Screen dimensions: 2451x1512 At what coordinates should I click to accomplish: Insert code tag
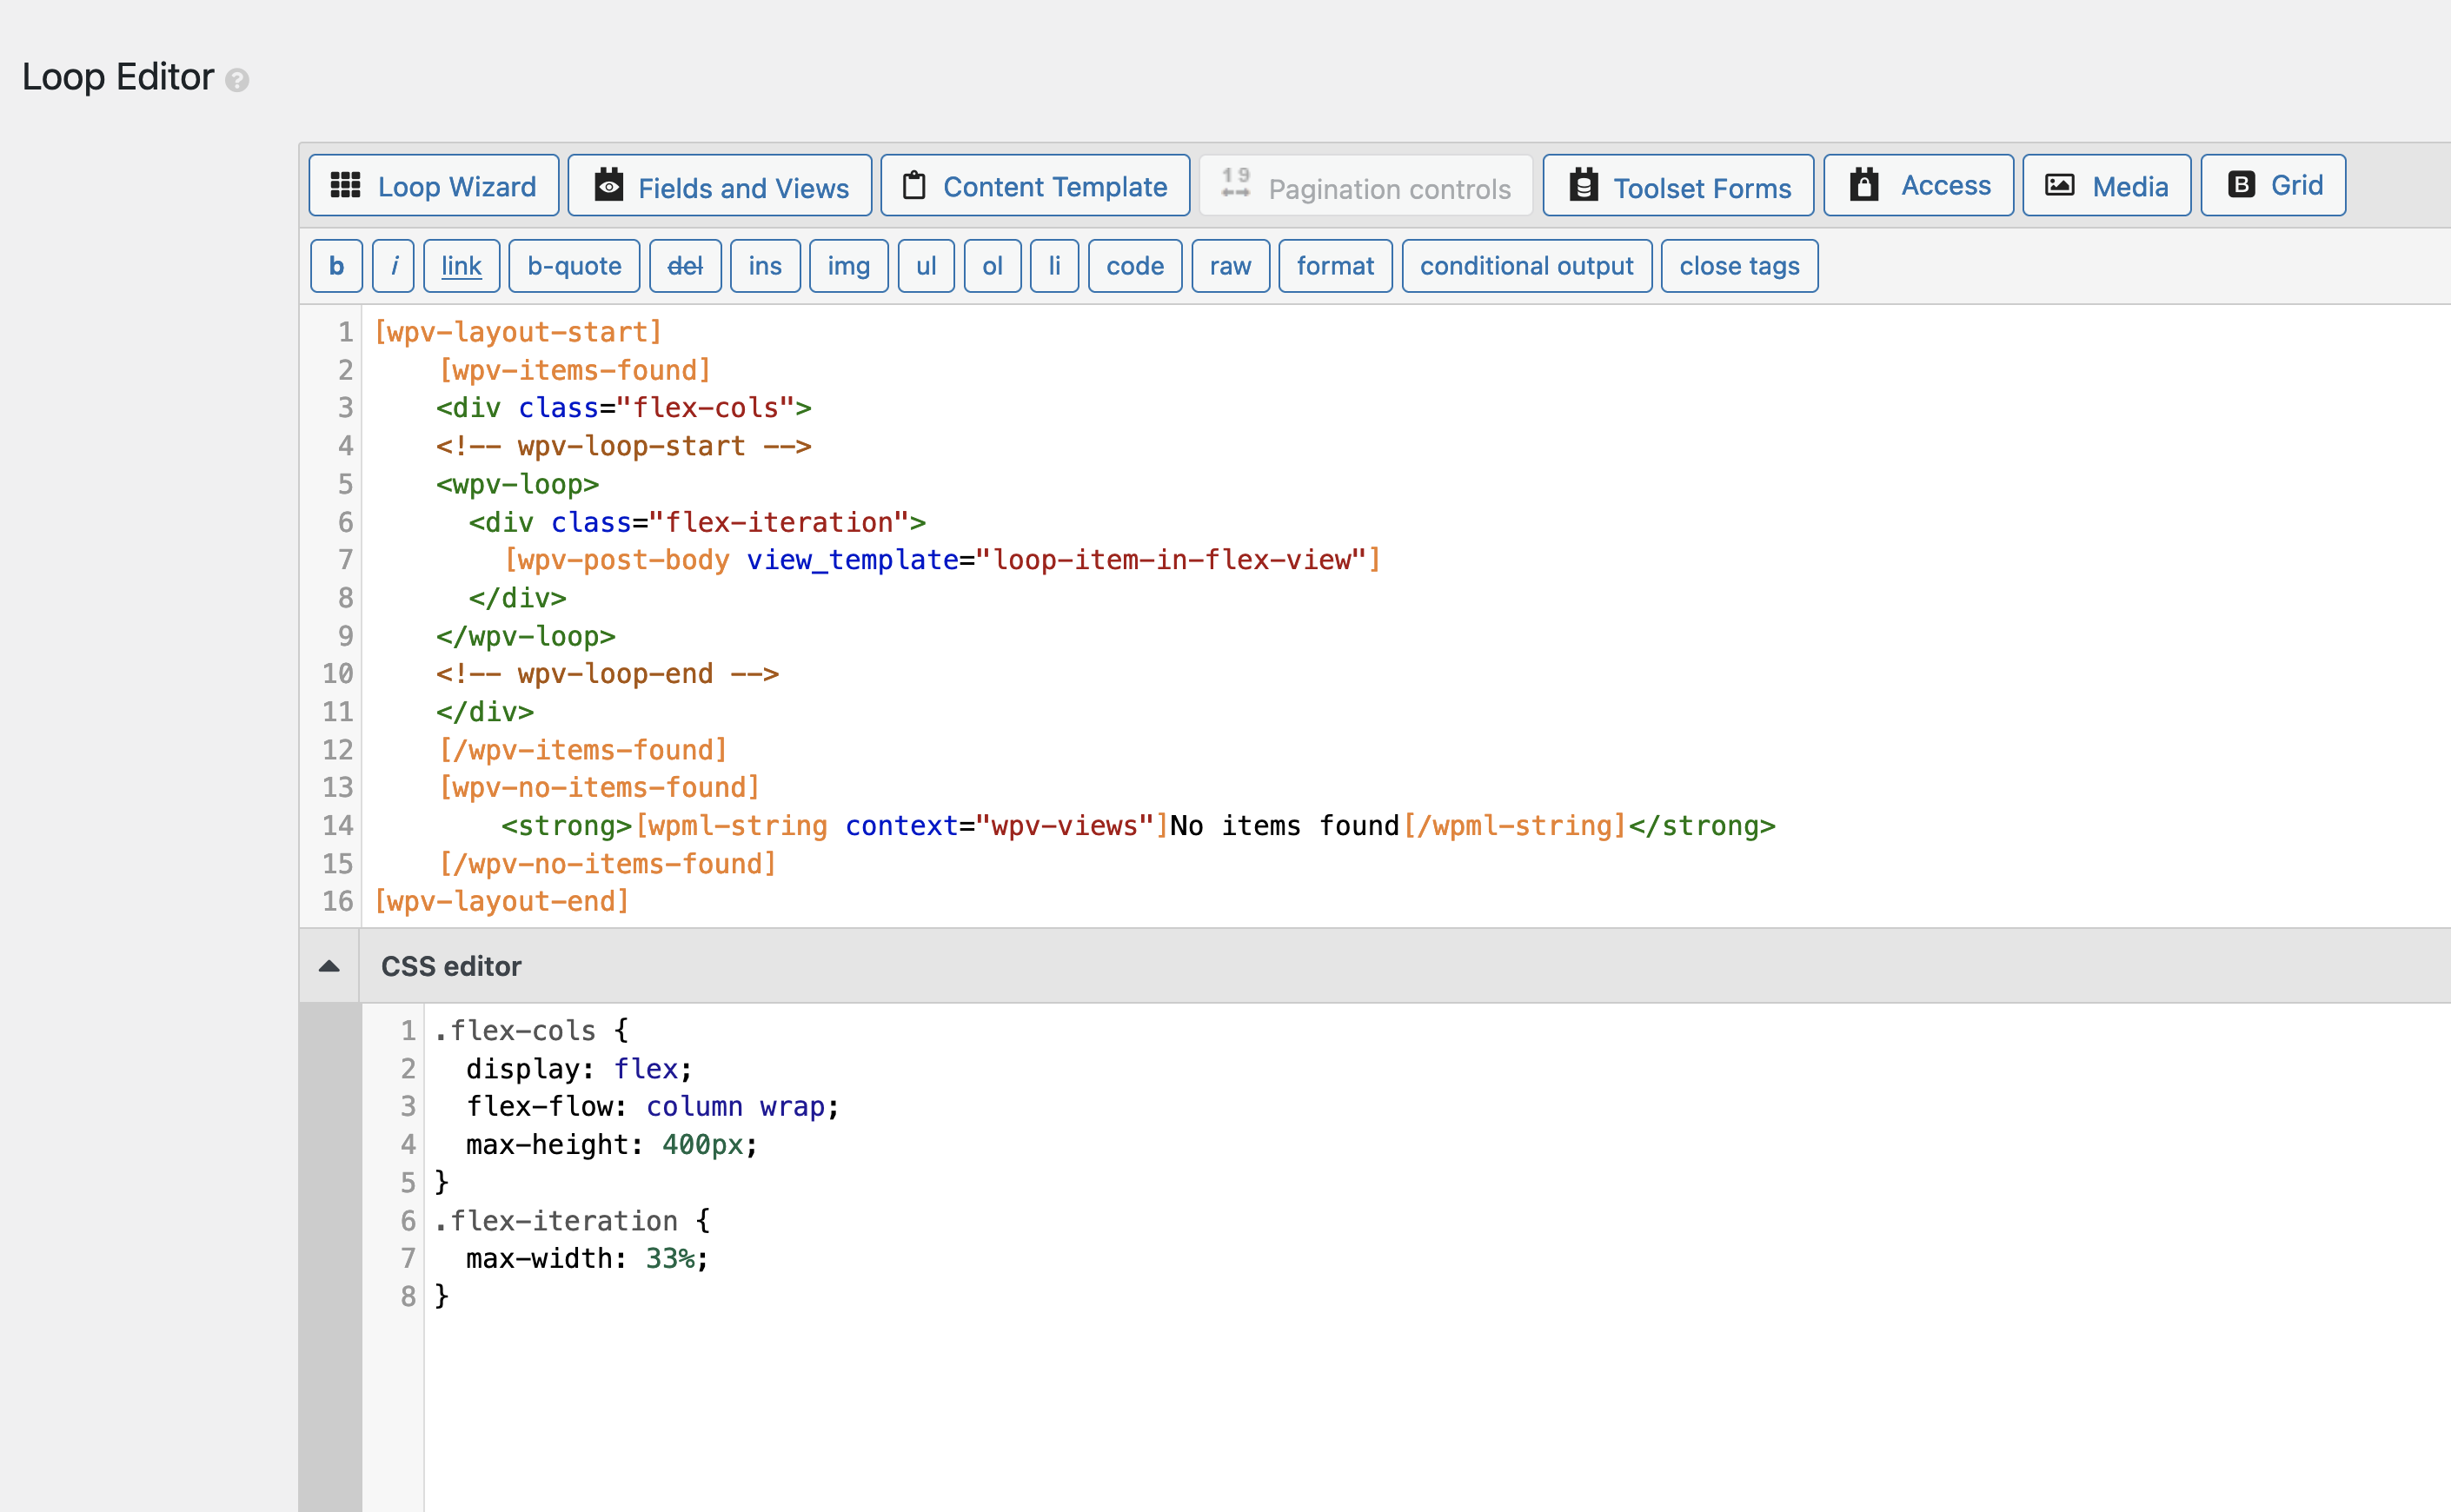click(1135, 266)
